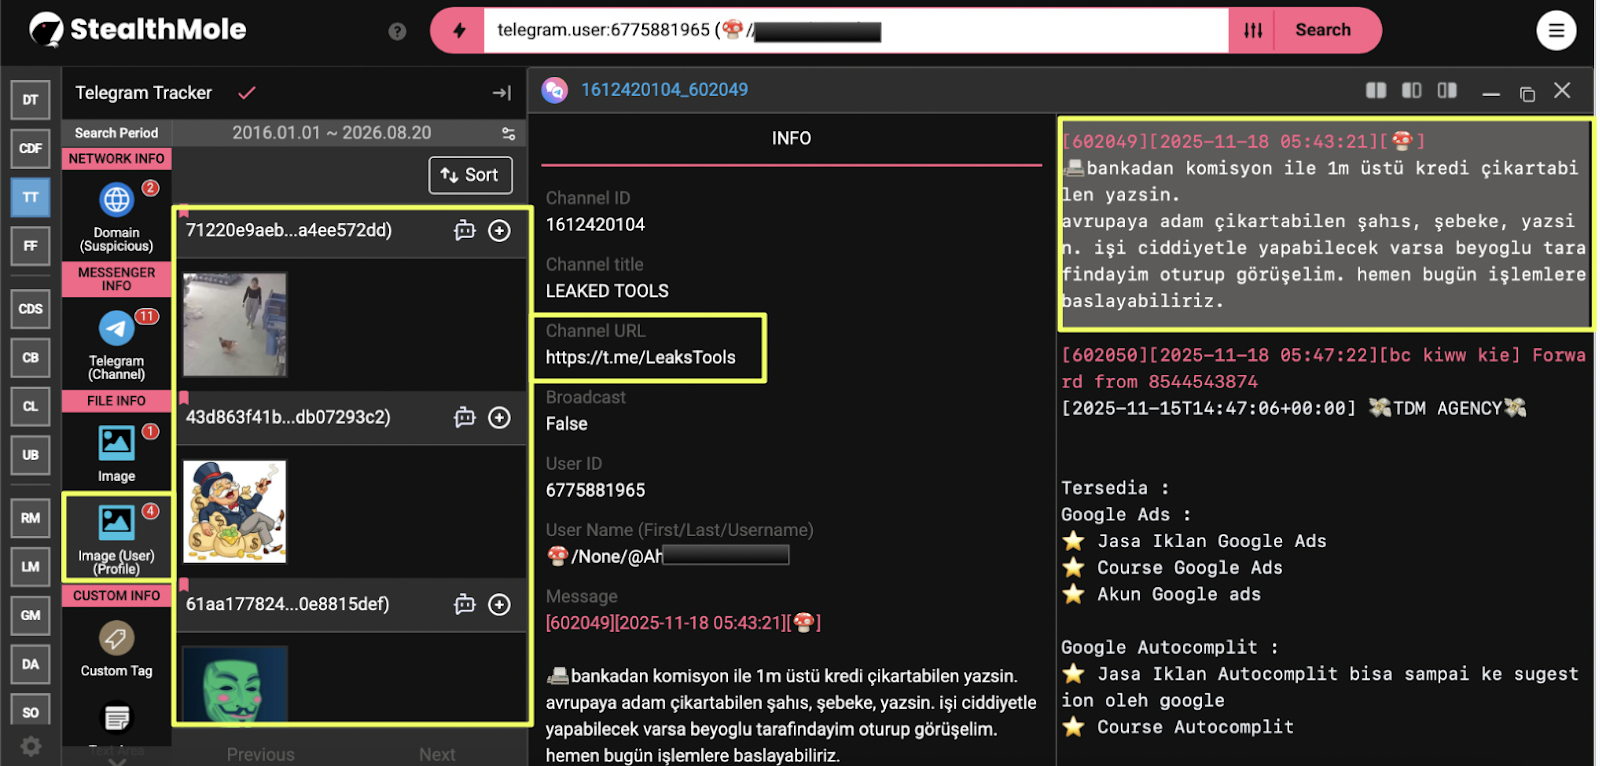Click the 1612420104_602049 panel title

(x=664, y=90)
